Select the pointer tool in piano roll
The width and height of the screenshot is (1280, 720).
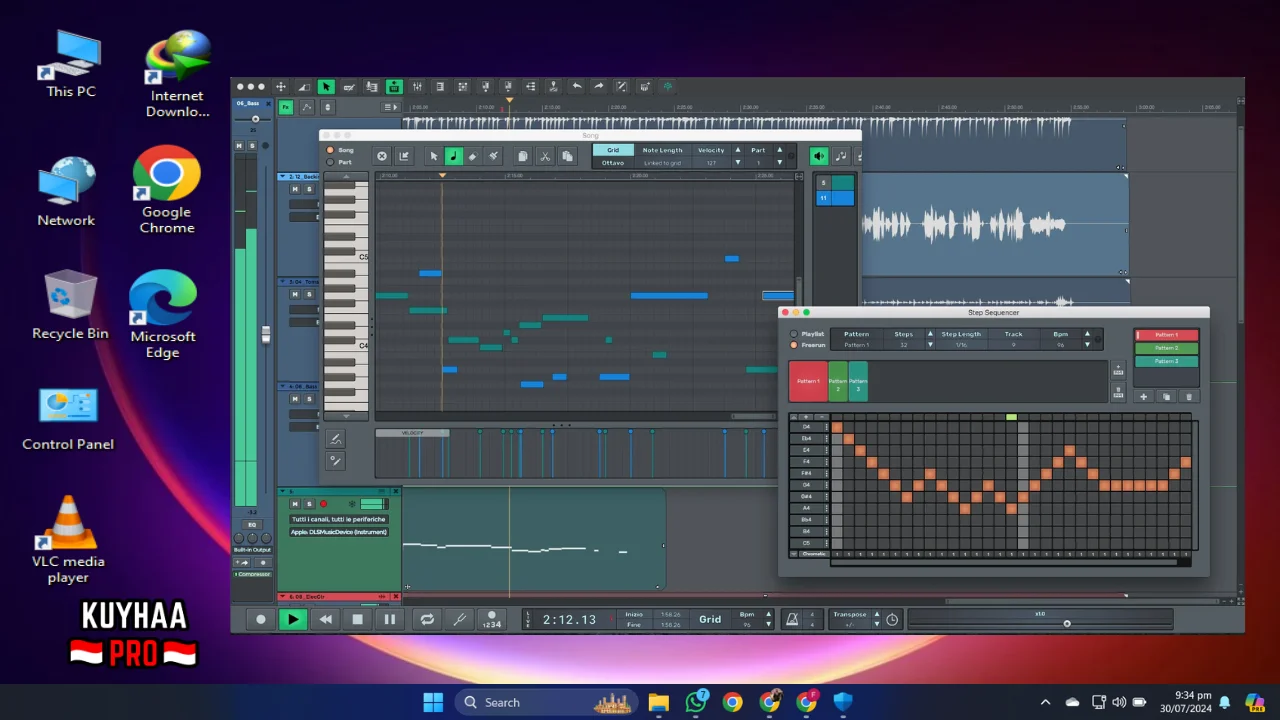point(434,156)
